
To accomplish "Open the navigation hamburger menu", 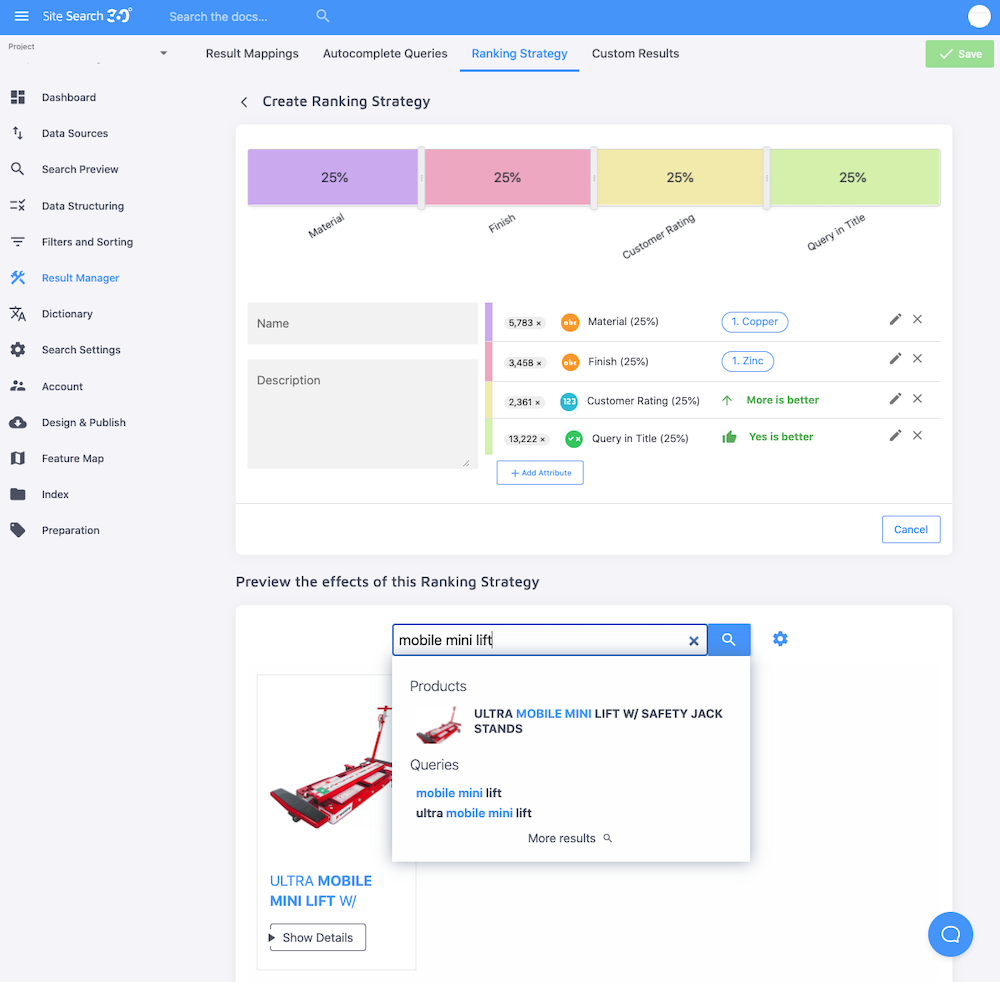I will click(21, 16).
